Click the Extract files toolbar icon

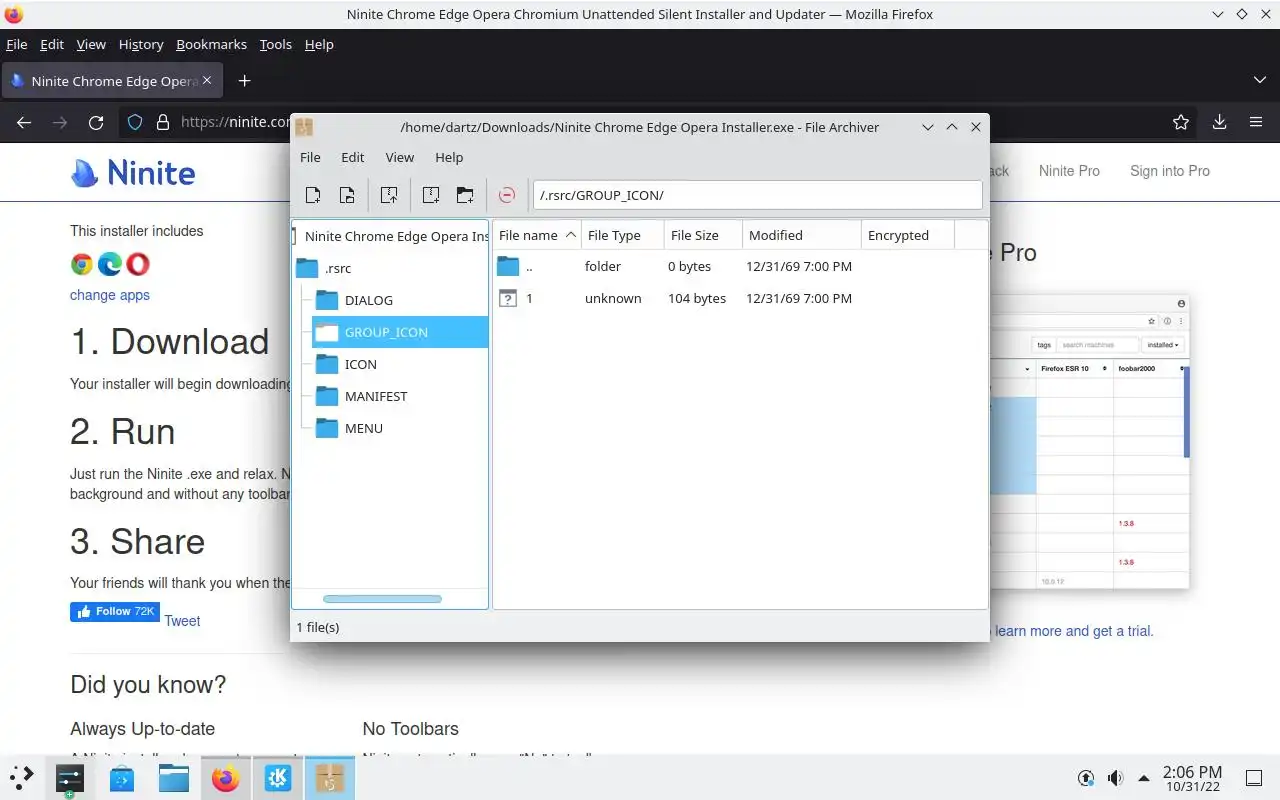[x=389, y=195]
